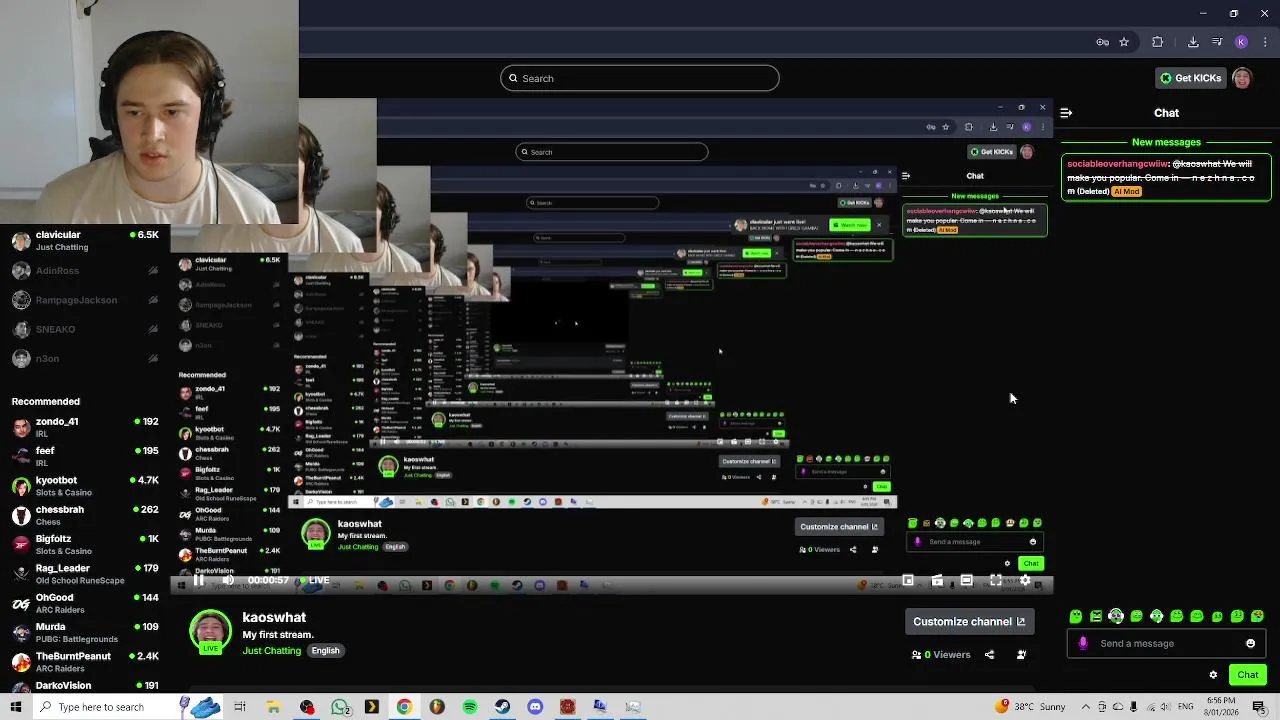
Task: Open picture-in-picture mini player
Action: click(x=908, y=580)
